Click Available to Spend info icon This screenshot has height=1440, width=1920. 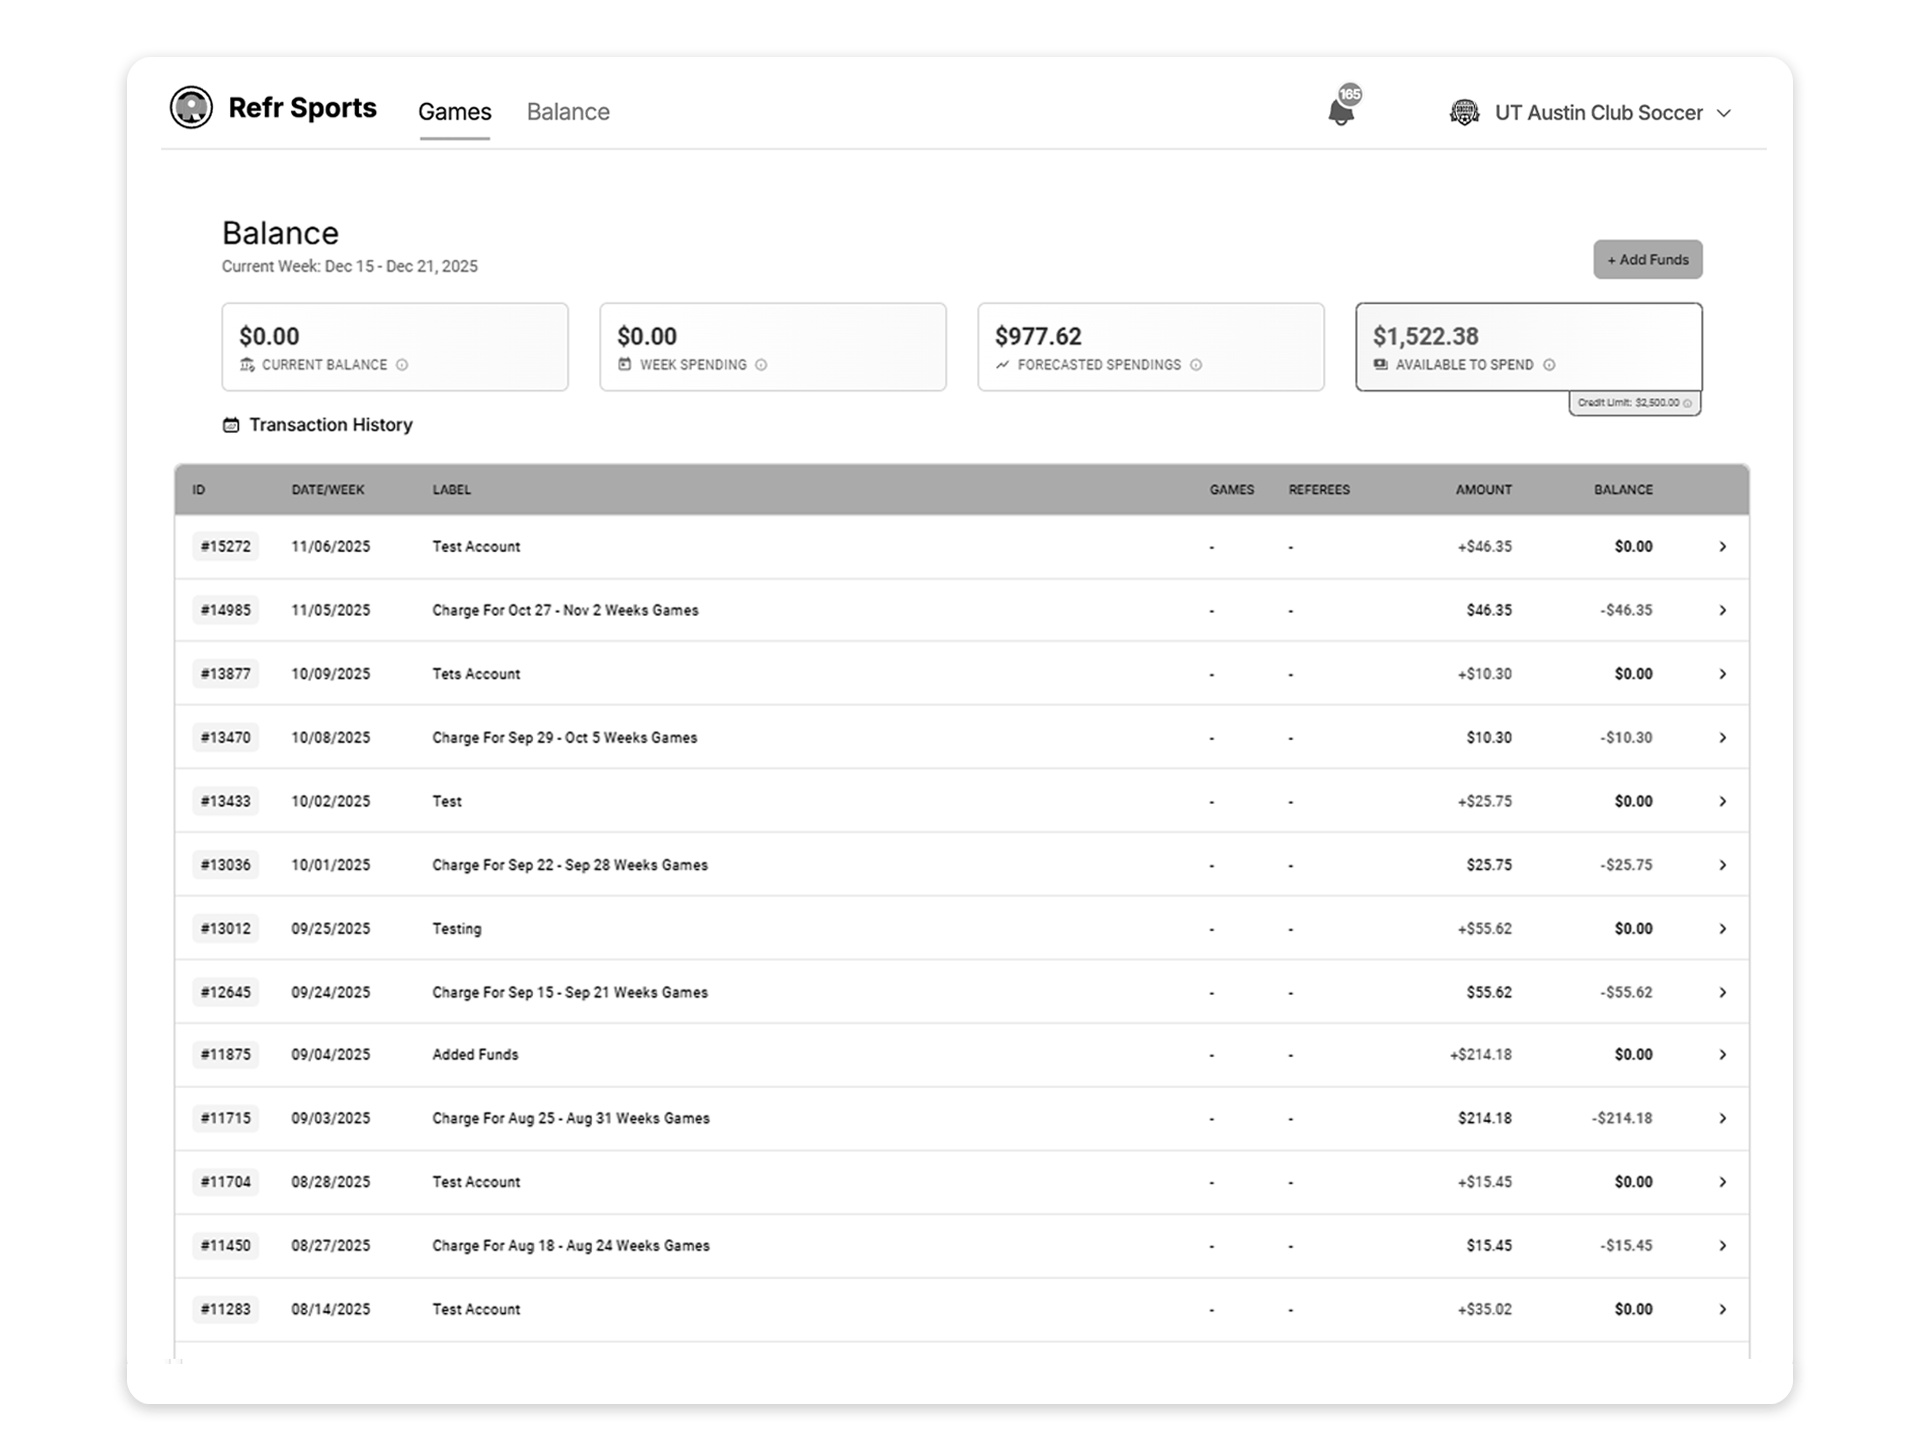(1549, 365)
